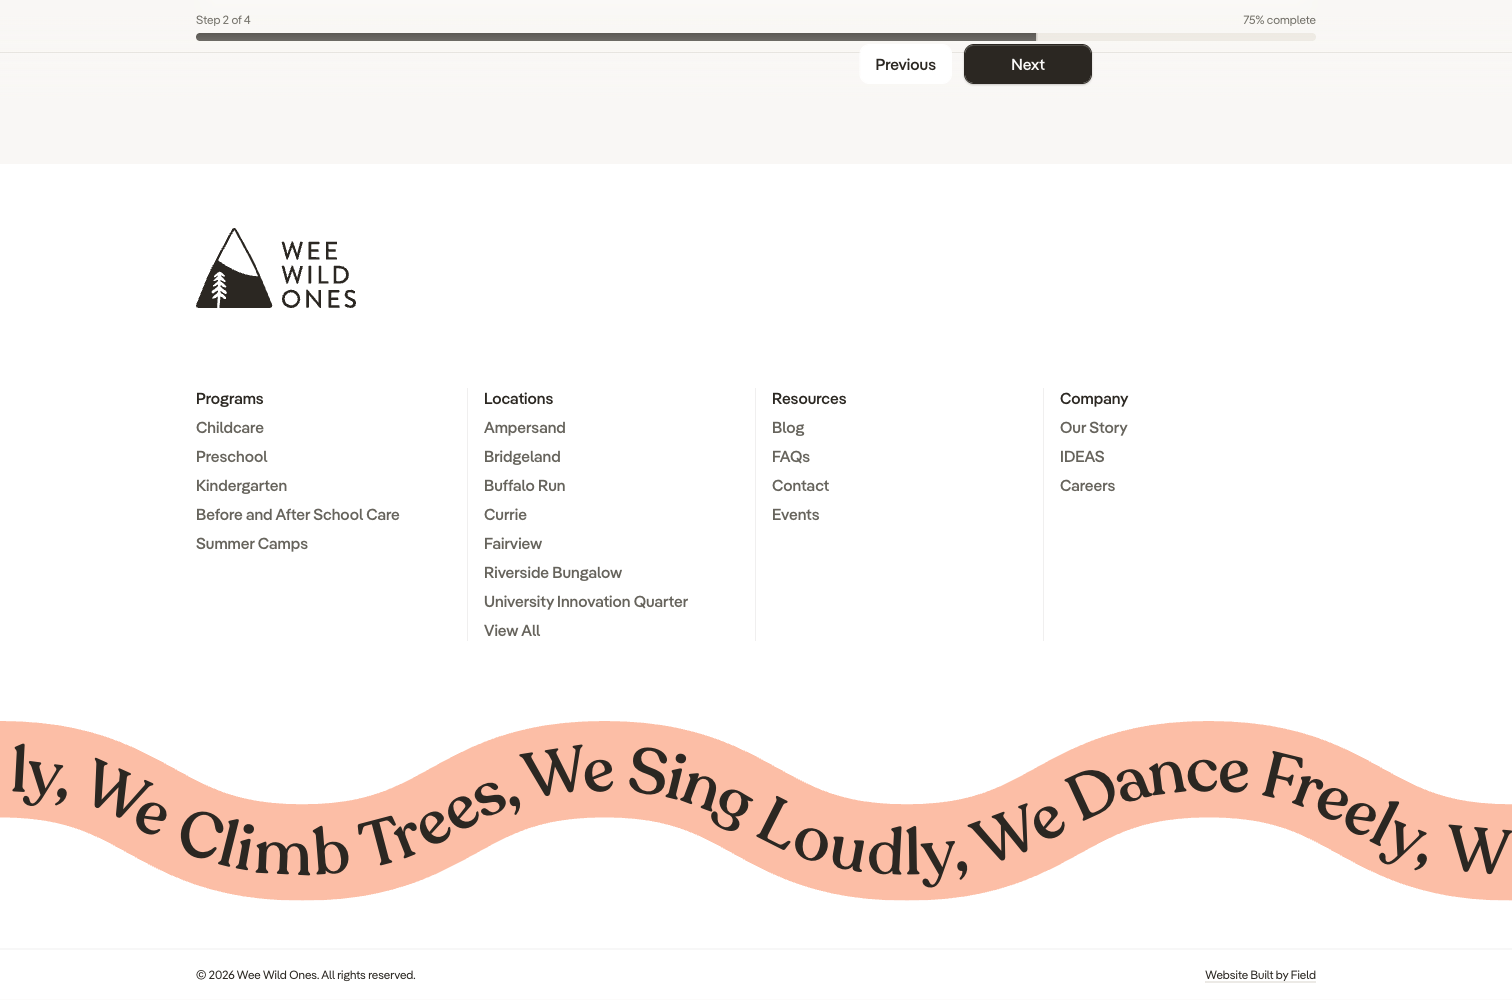Click the Wee Wild Ones mountain logo
Viewport: 1512px width, 1000px height.
click(276, 268)
